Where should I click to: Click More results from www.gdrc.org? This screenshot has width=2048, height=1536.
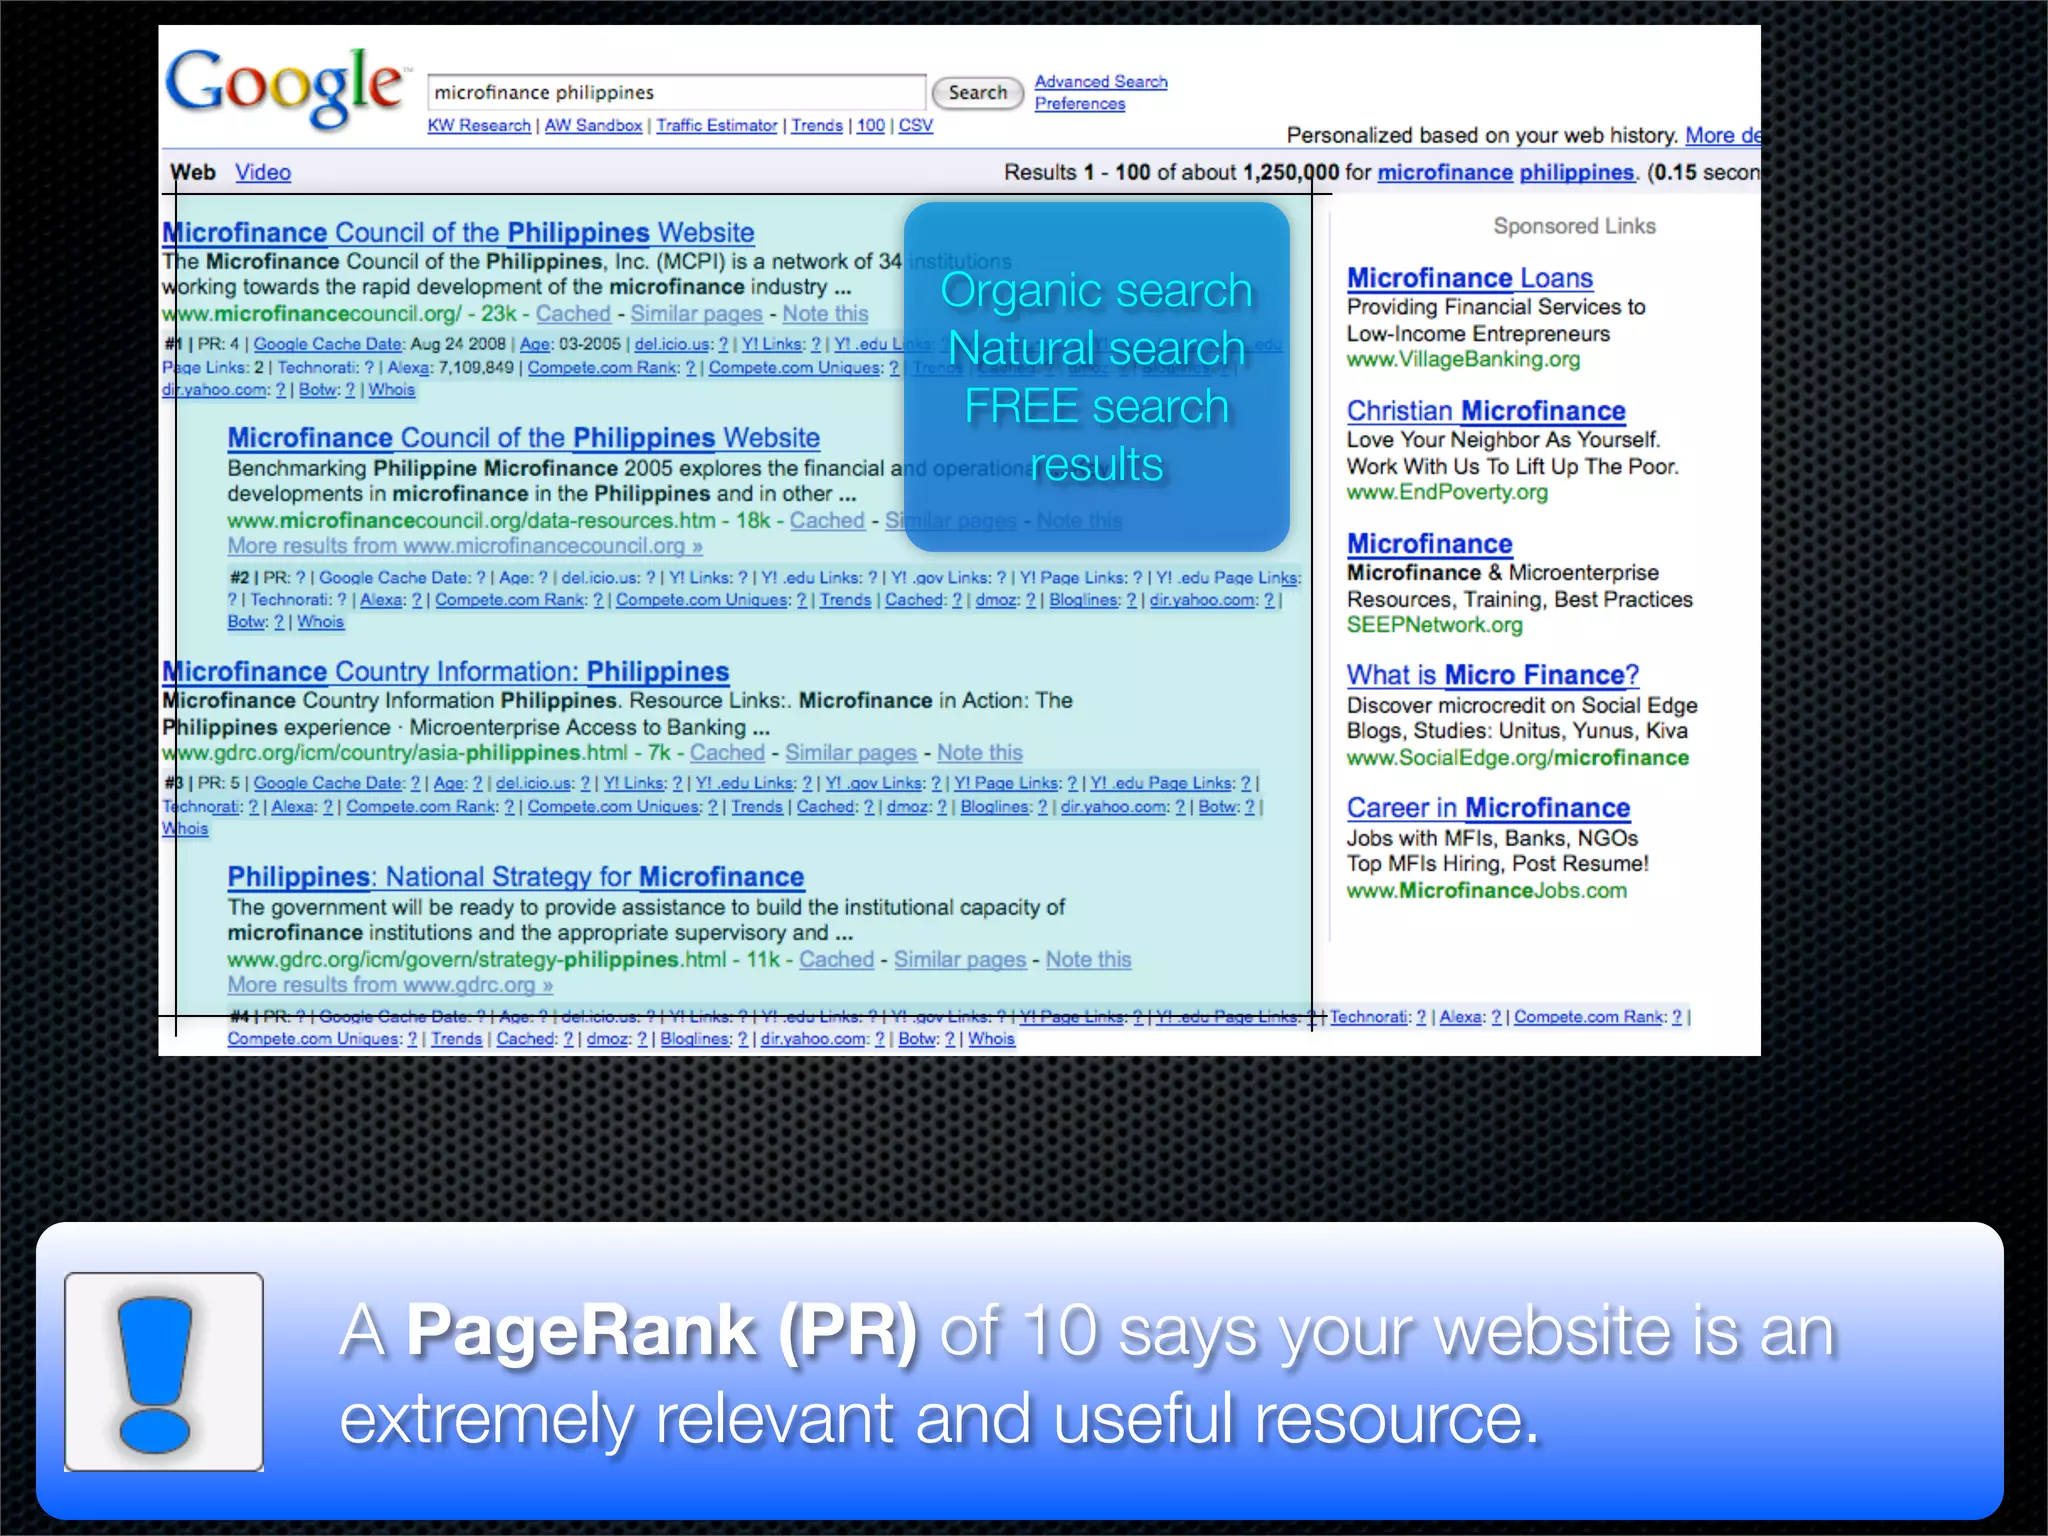(x=390, y=985)
